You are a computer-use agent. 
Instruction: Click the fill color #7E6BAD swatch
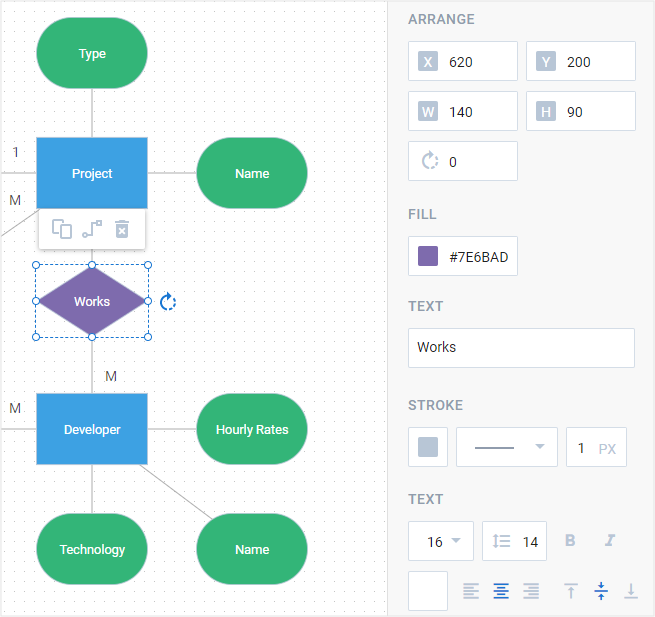click(x=428, y=256)
